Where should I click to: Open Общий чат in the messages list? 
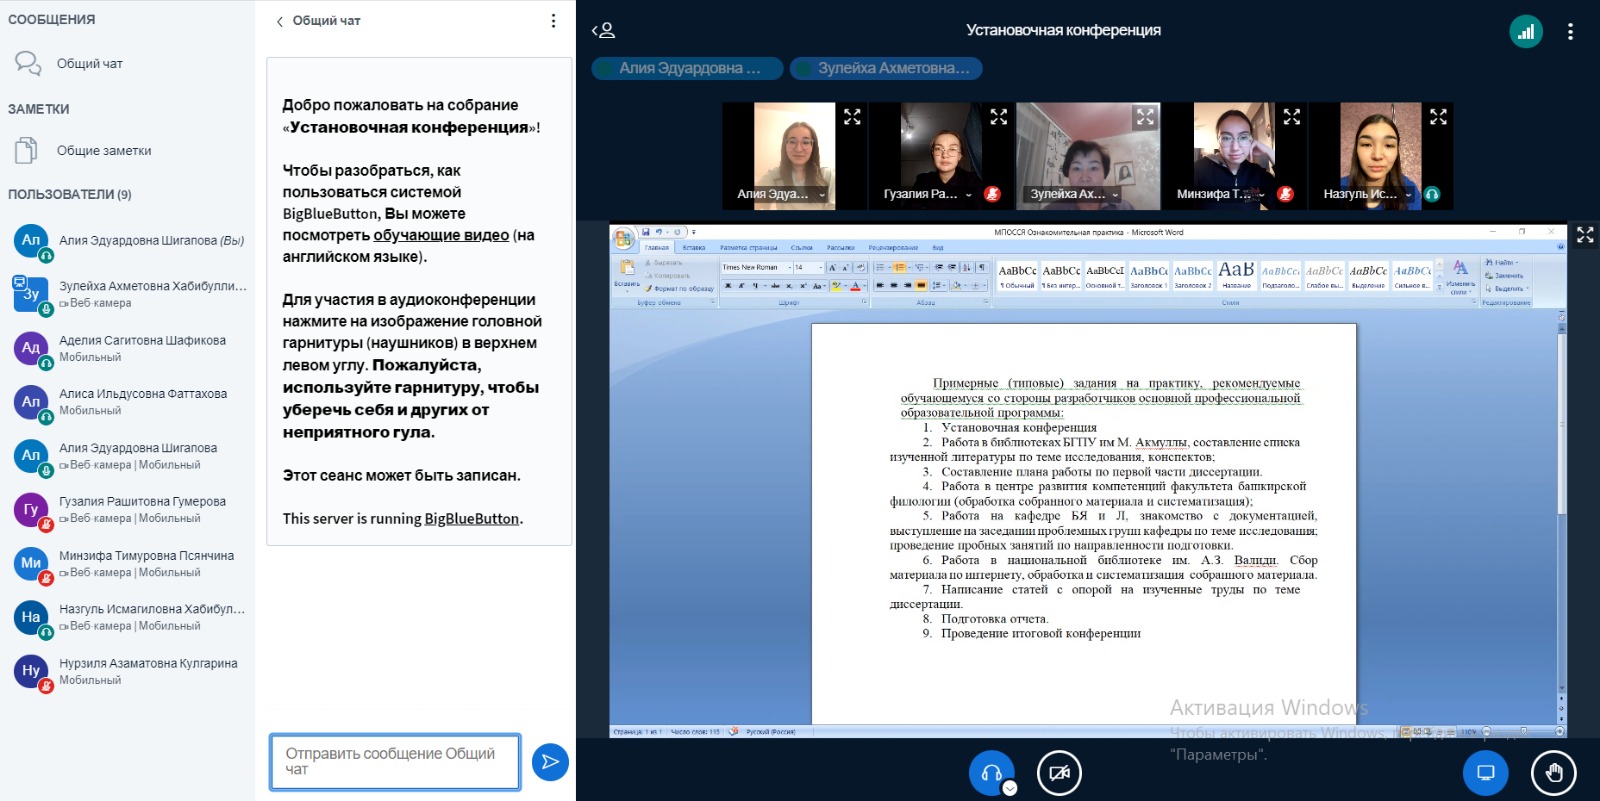89,64
